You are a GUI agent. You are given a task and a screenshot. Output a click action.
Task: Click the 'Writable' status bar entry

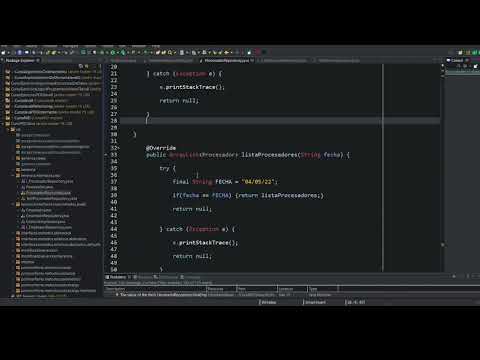pyautogui.click(x=269, y=302)
